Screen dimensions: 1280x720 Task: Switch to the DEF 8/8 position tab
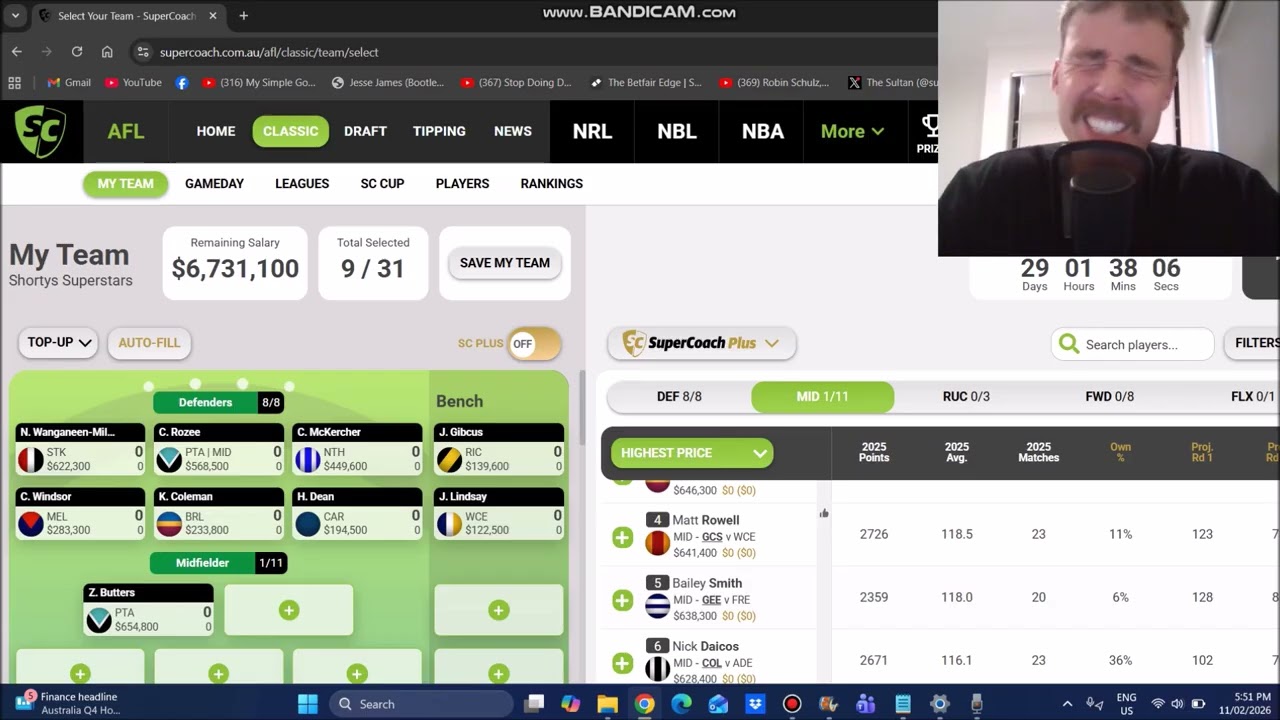(x=679, y=397)
